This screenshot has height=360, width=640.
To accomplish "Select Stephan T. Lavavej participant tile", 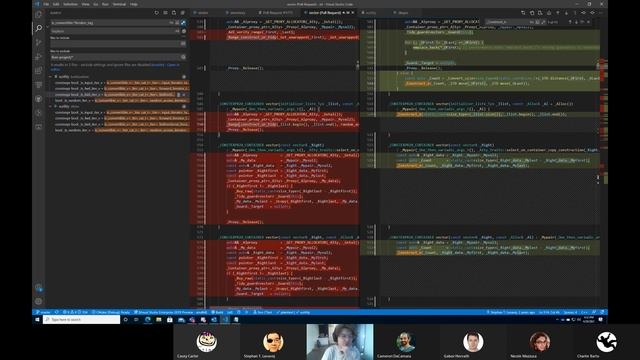I will pyautogui.click(x=273, y=342).
